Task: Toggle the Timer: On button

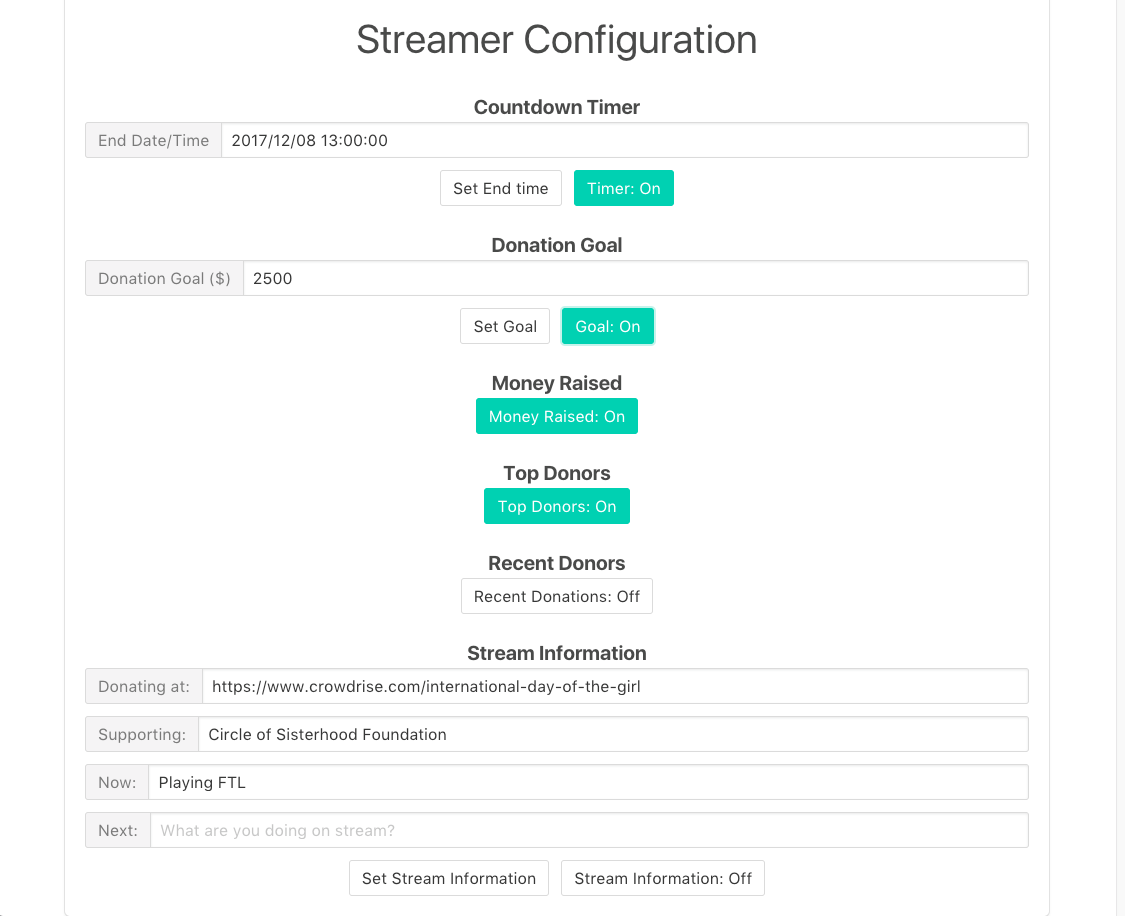Action: 623,188
